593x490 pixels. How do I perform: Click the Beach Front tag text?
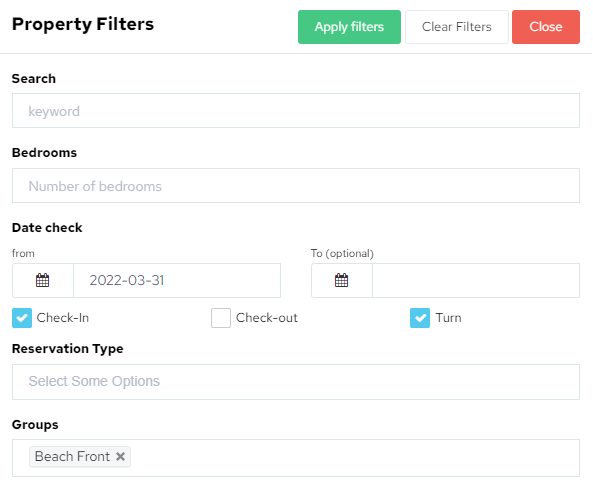point(72,457)
